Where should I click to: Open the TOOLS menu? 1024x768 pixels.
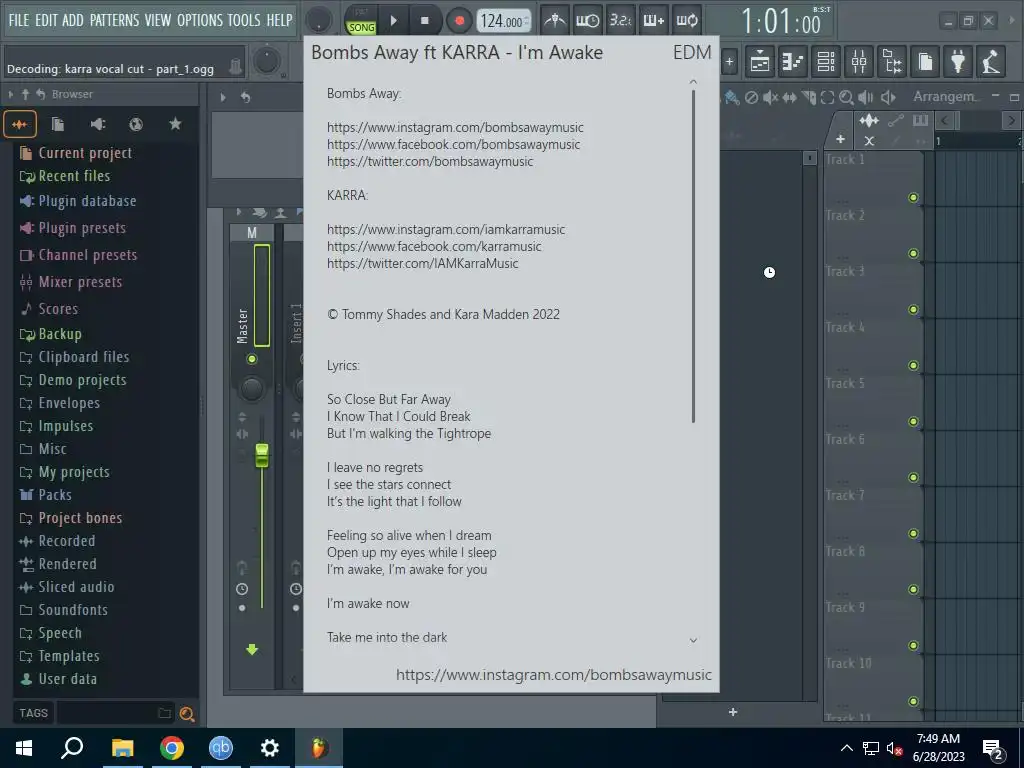click(244, 20)
